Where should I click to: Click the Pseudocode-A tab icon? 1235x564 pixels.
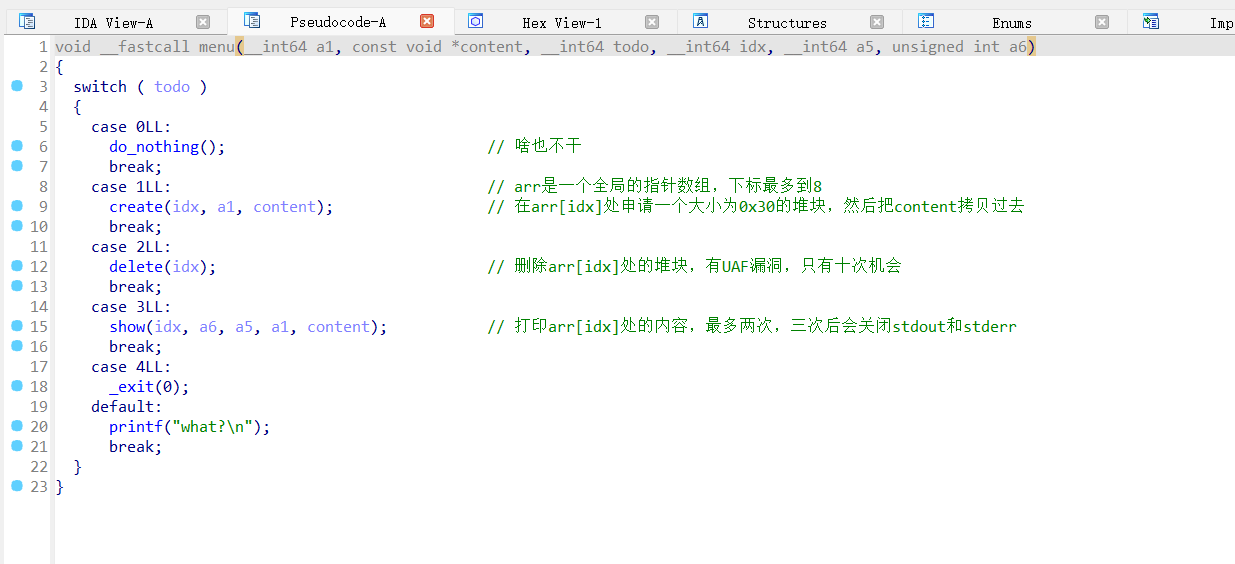[252, 21]
